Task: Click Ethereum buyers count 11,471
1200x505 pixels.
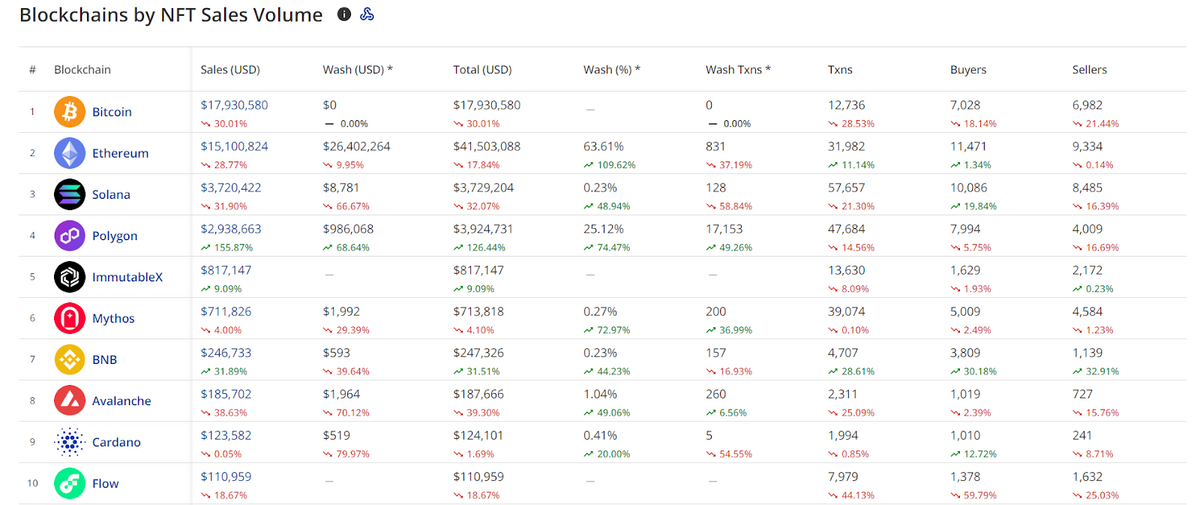Action: [x=967, y=146]
